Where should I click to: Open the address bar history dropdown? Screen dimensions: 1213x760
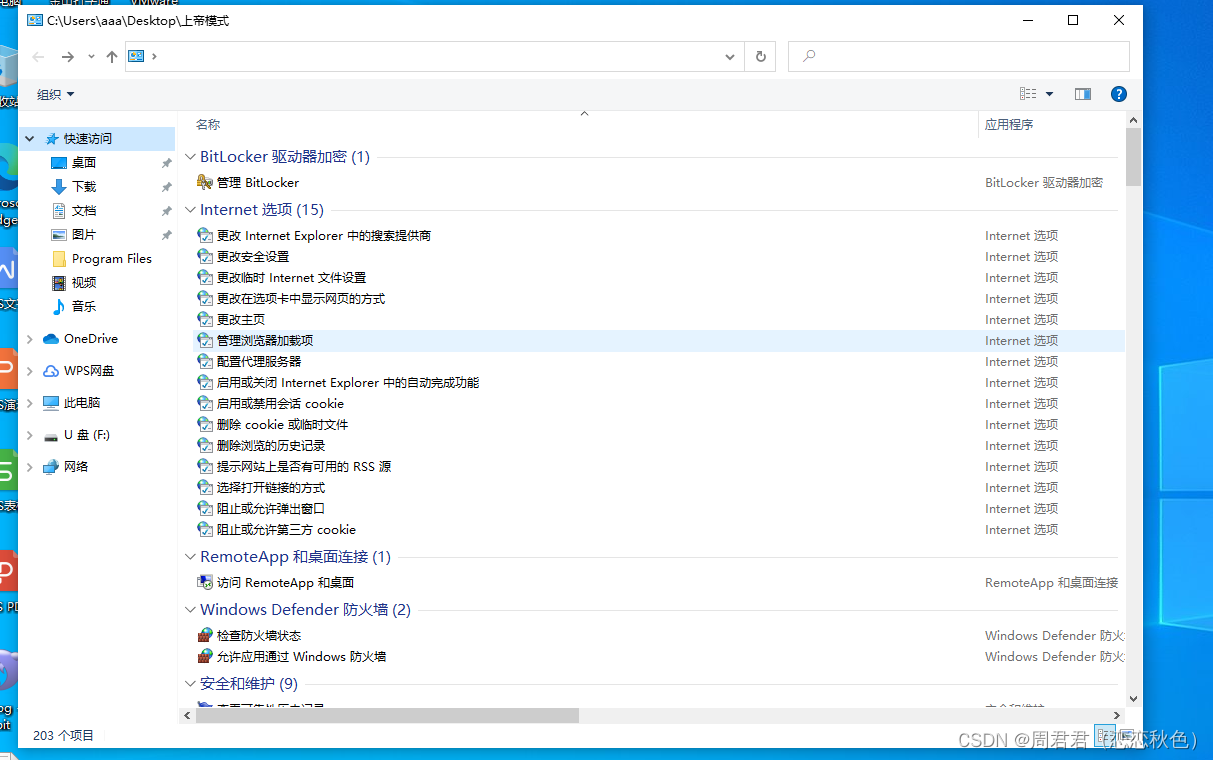729,56
